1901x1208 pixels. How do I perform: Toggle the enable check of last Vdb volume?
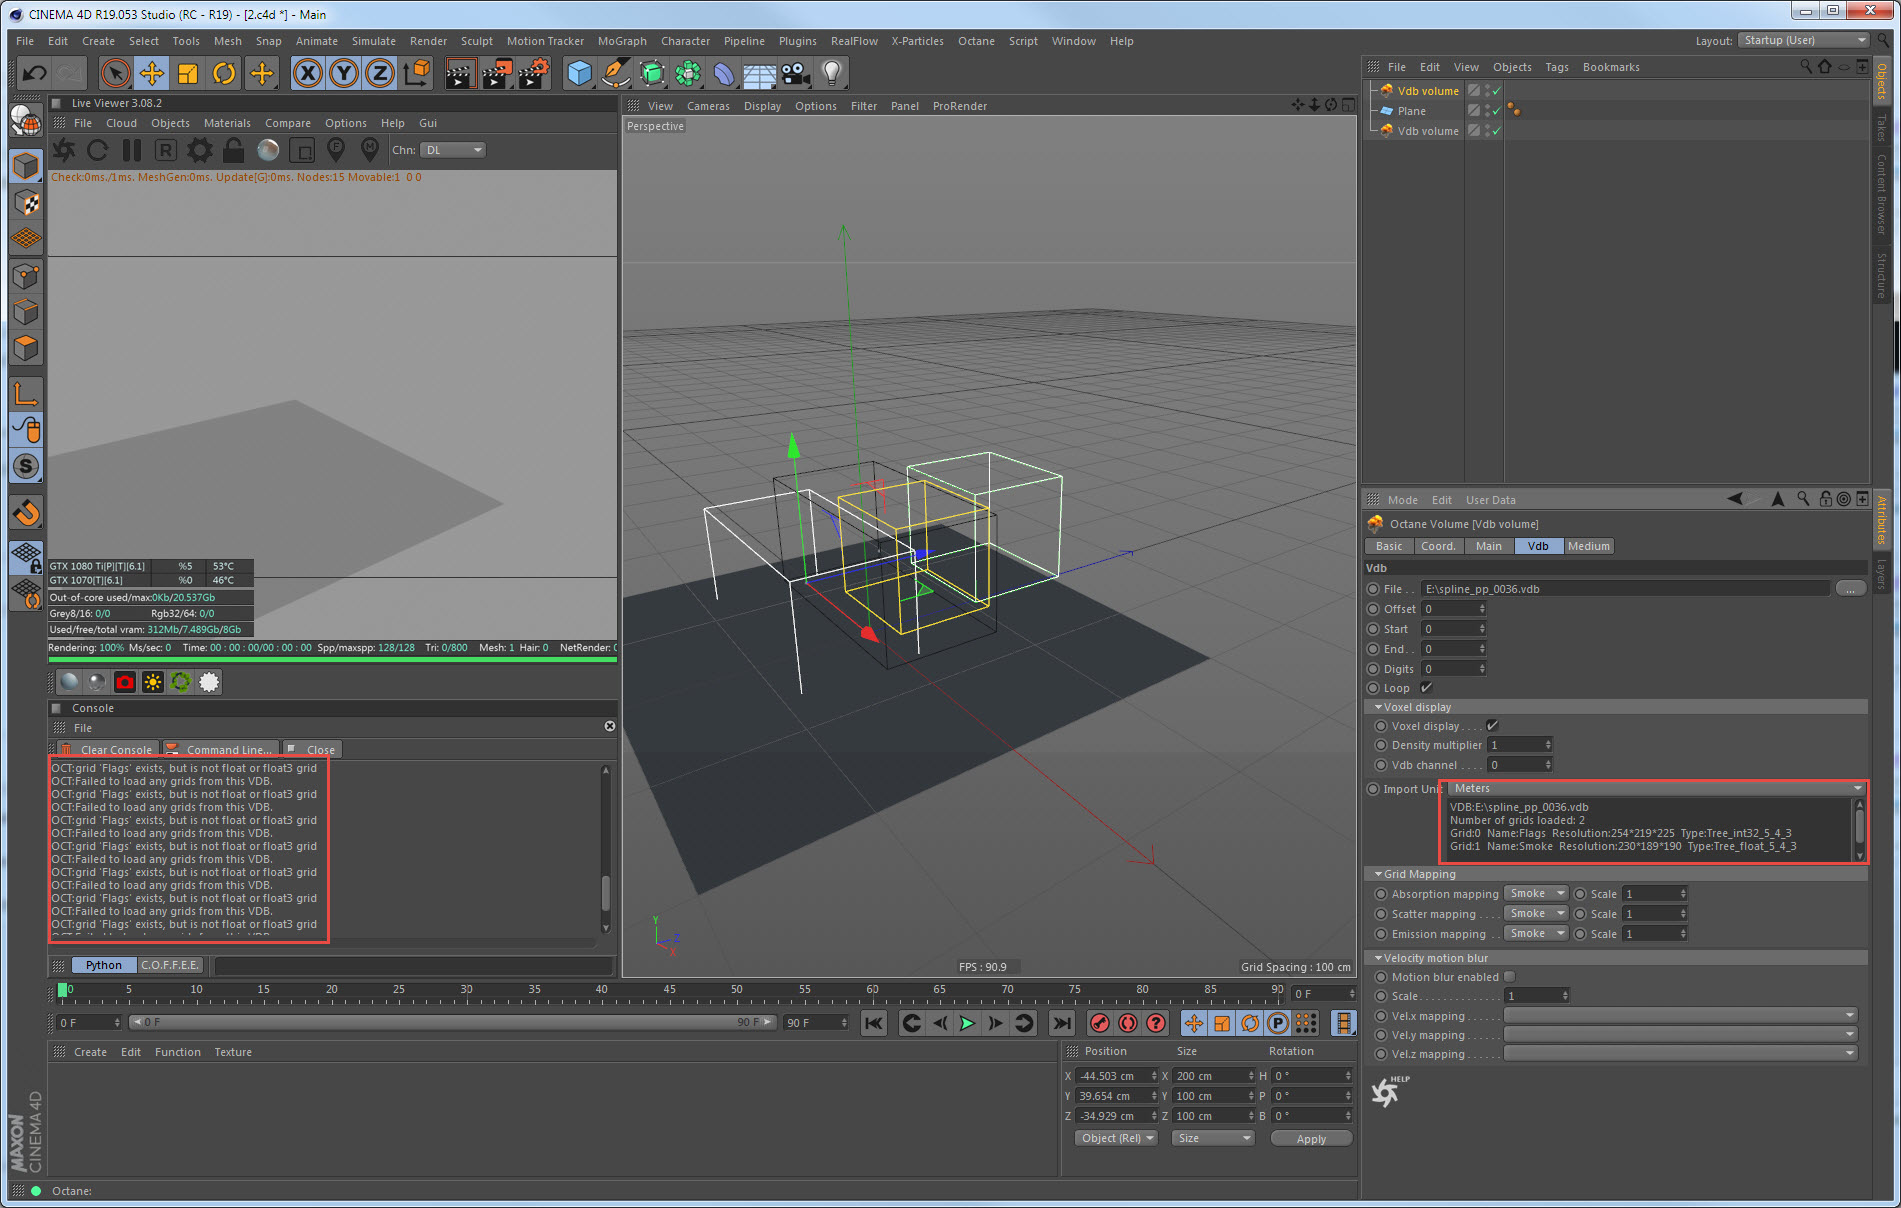(x=1496, y=131)
